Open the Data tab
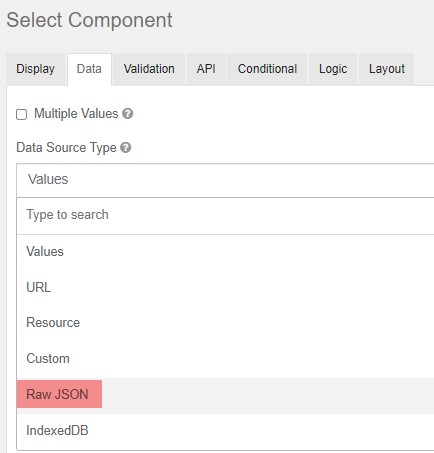 89,69
